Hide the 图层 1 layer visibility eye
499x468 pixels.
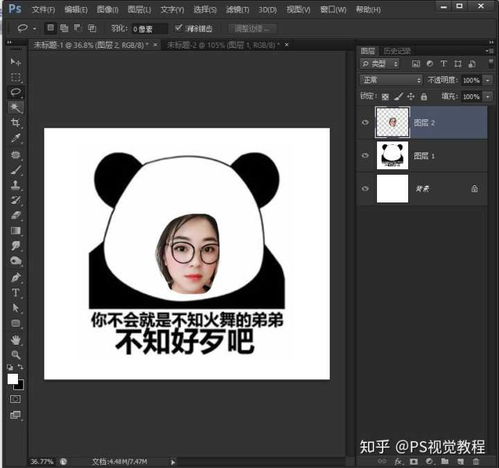click(x=365, y=155)
